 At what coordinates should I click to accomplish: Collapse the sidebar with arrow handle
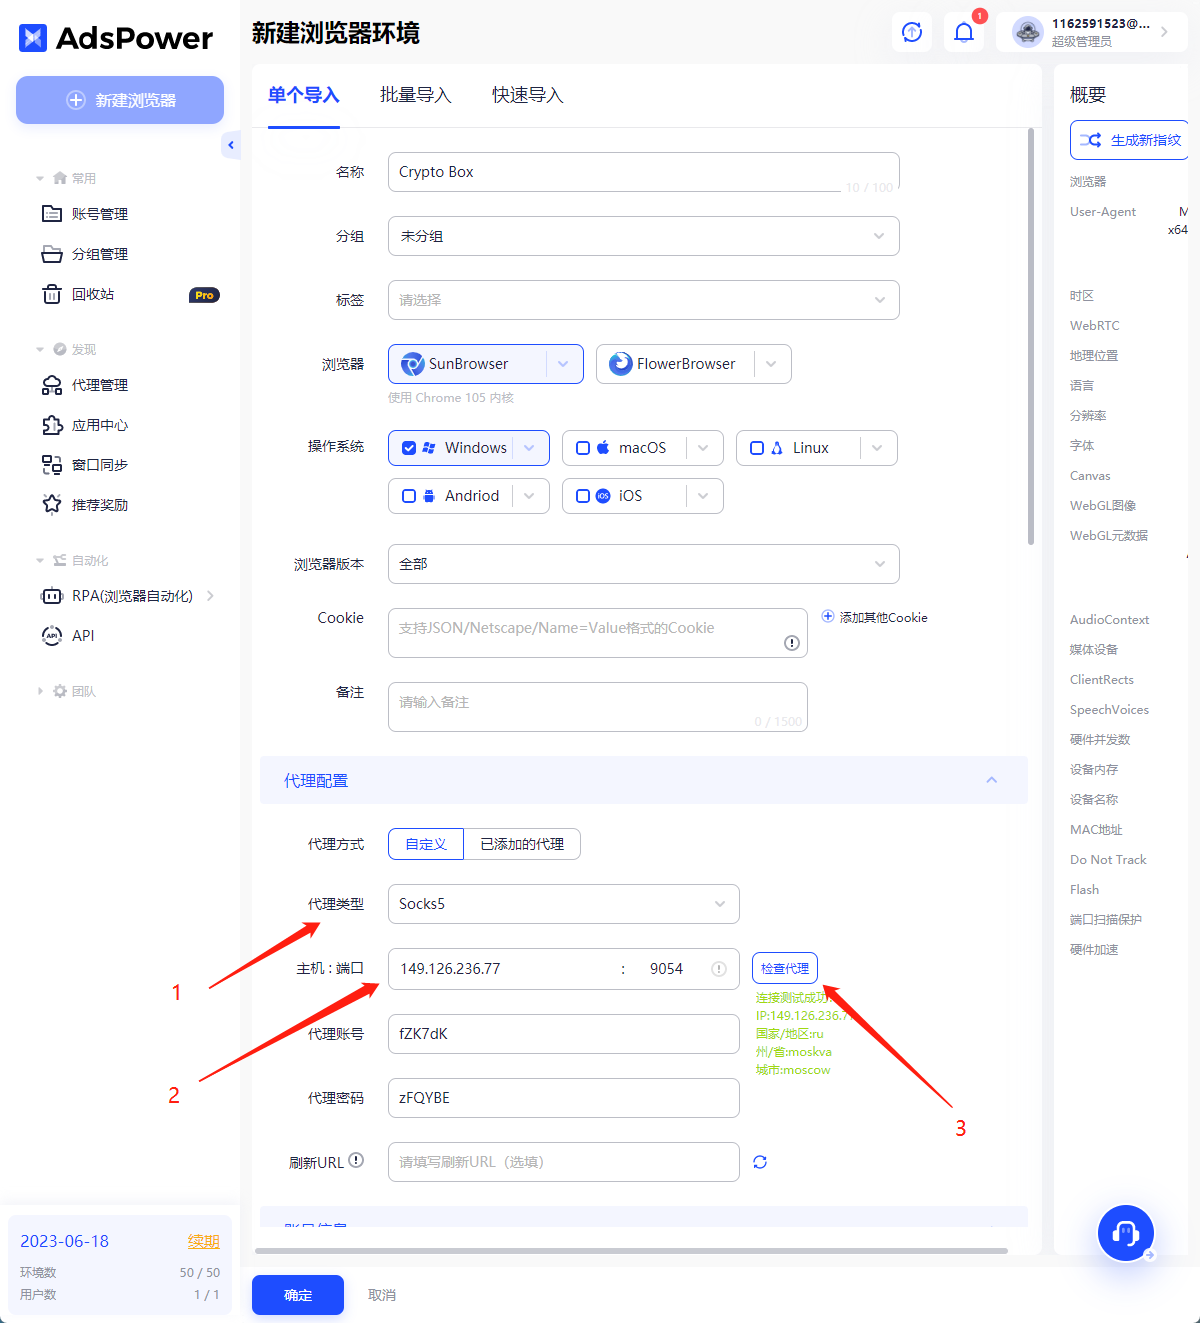tap(231, 145)
